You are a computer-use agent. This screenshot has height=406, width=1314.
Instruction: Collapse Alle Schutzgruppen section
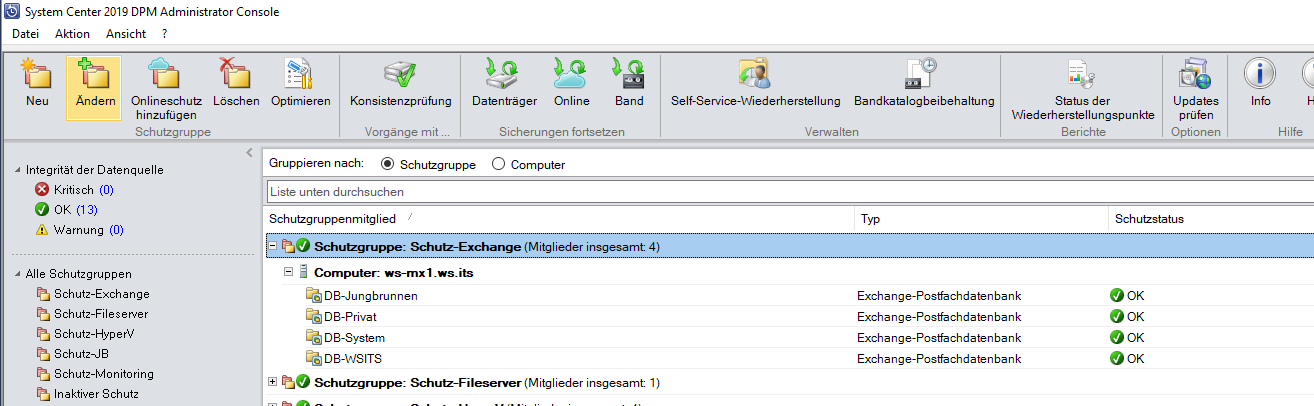click(17, 274)
